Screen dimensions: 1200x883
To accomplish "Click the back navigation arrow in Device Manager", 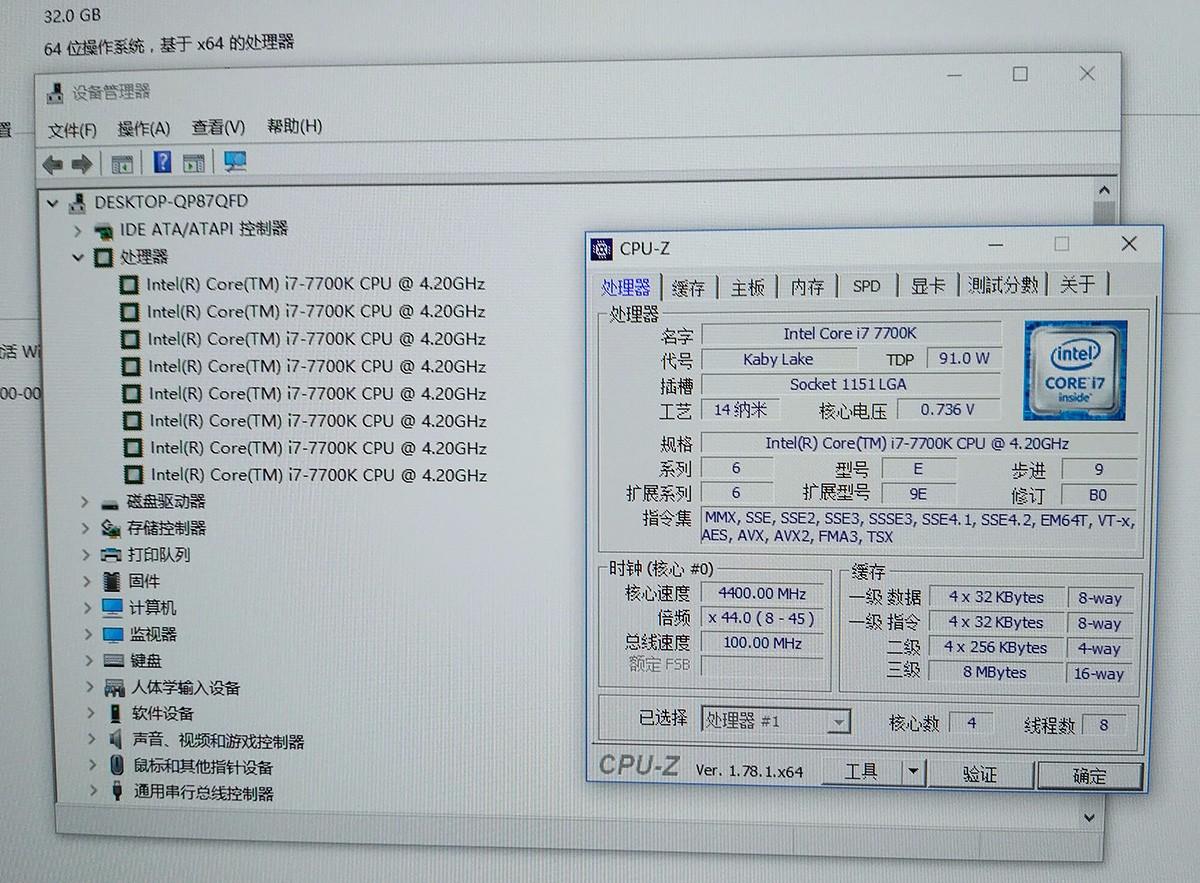I will [54, 163].
